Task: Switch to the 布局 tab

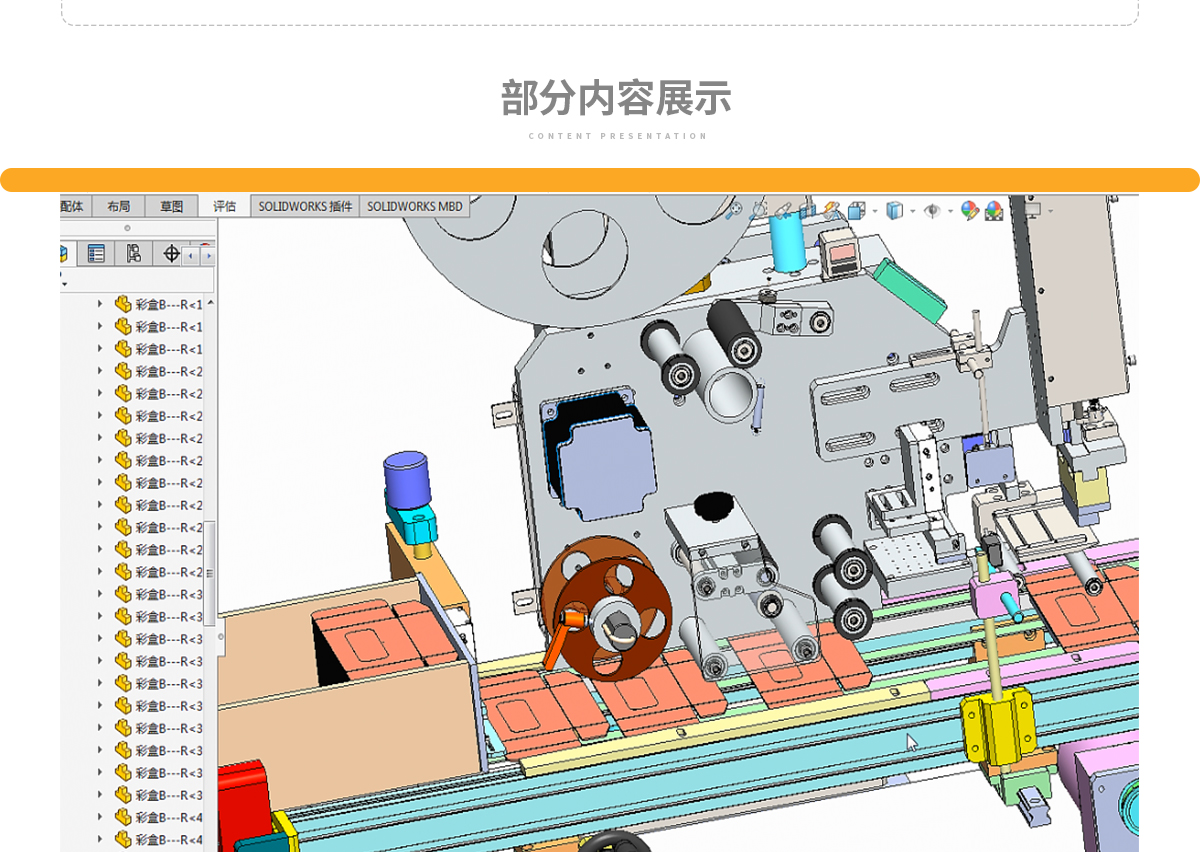Action: [118, 206]
